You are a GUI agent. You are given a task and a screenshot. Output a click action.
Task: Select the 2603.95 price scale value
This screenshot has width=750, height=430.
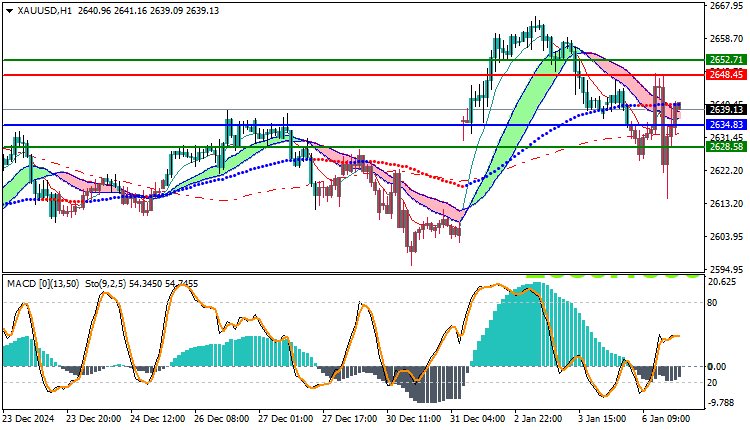pyautogui.click(x=726, y=237)
